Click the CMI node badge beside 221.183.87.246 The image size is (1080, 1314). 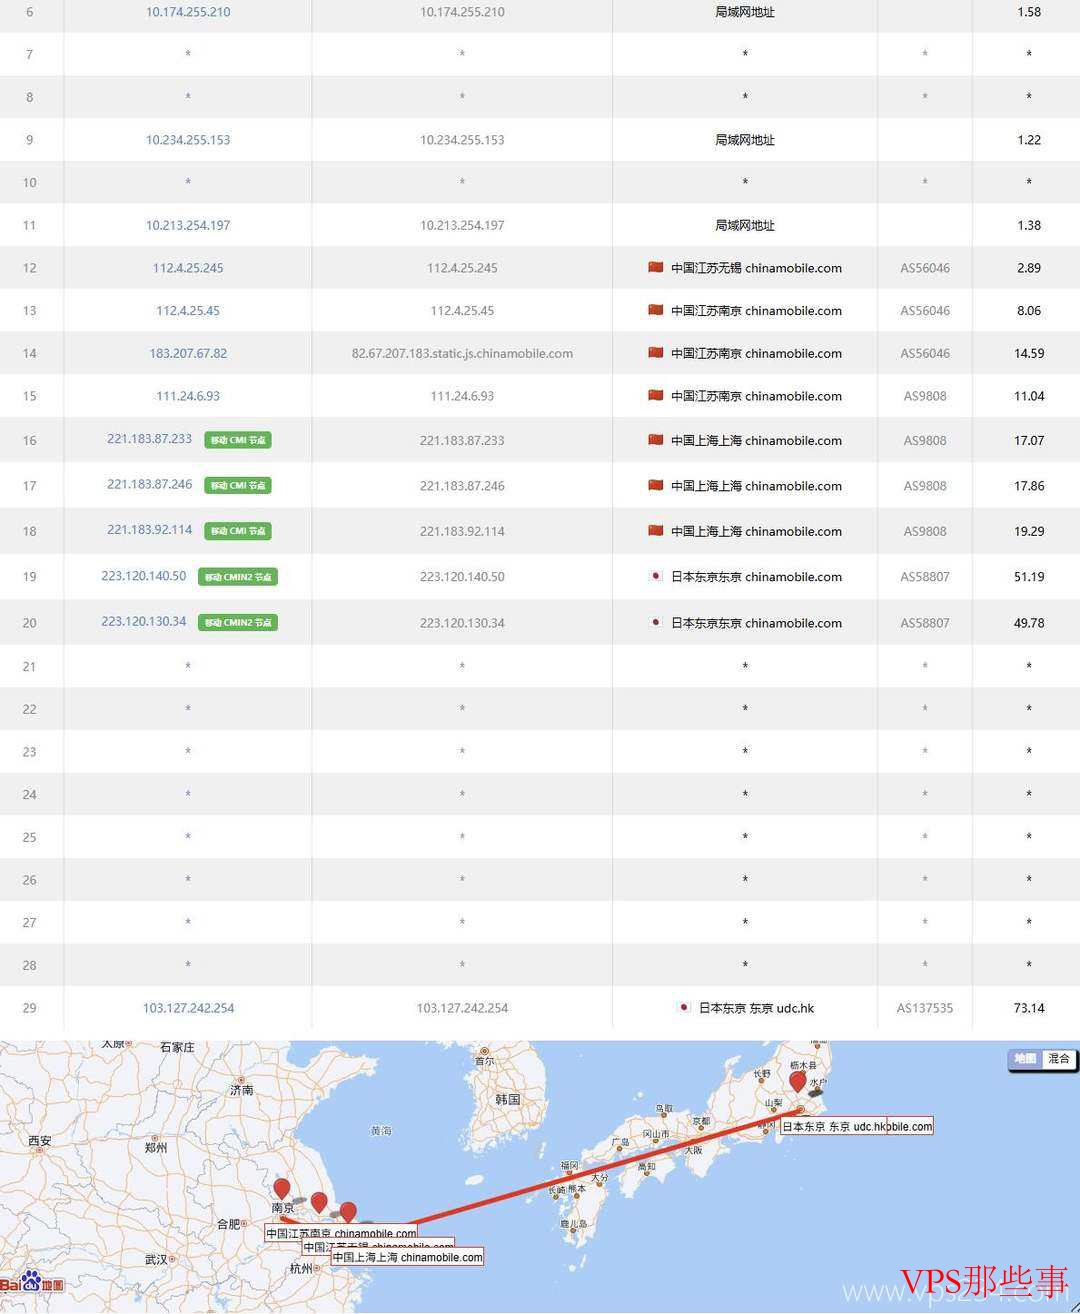coord(238,485)
